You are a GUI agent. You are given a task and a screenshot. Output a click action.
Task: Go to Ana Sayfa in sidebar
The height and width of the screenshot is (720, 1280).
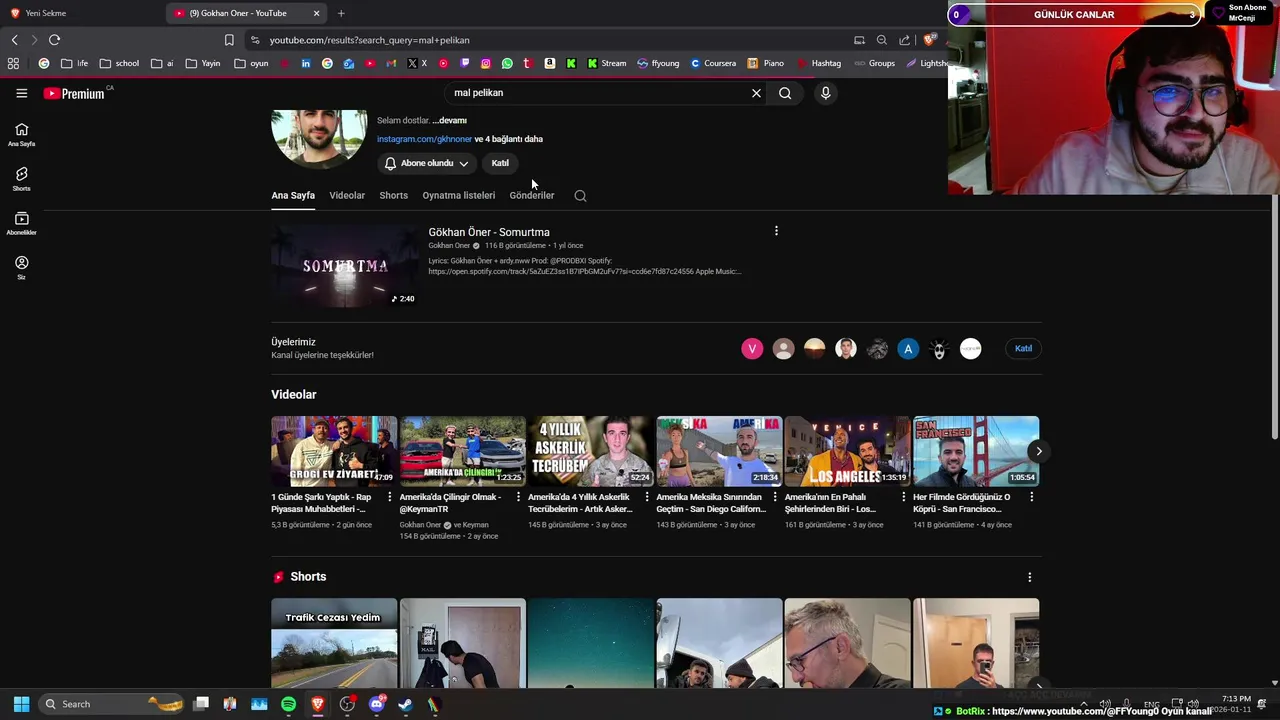21,134
